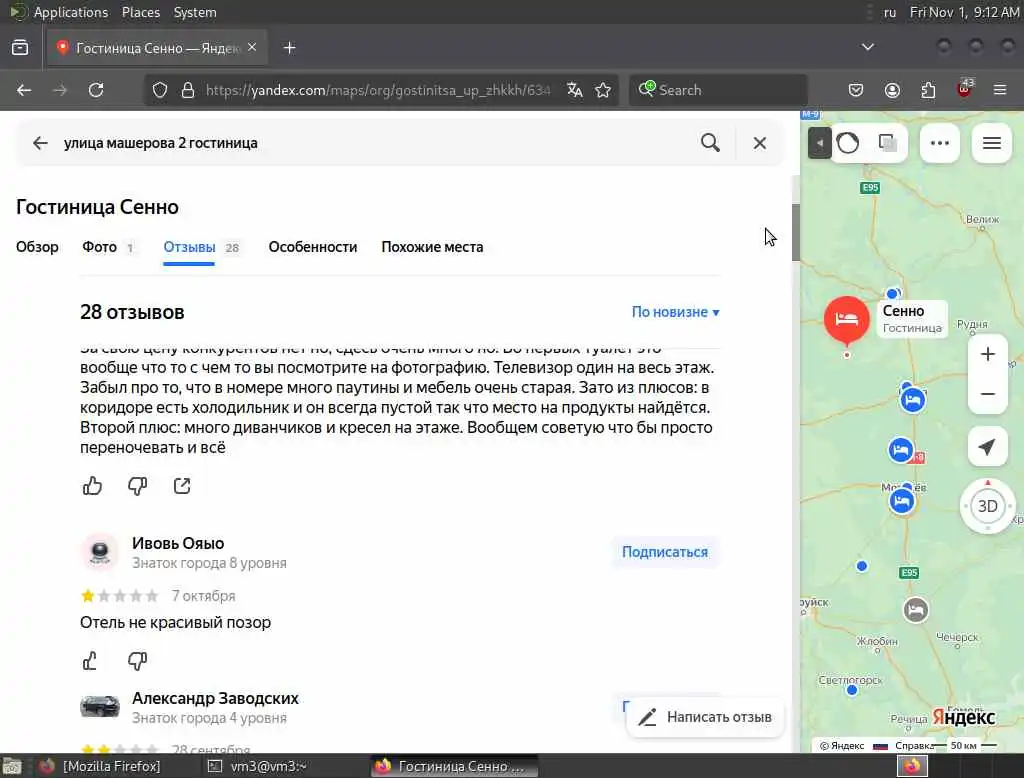Viewport: 1024px width, 778px height.
Task: Toggle the 3D map tilt control
Action: click(x=987, y=506)
